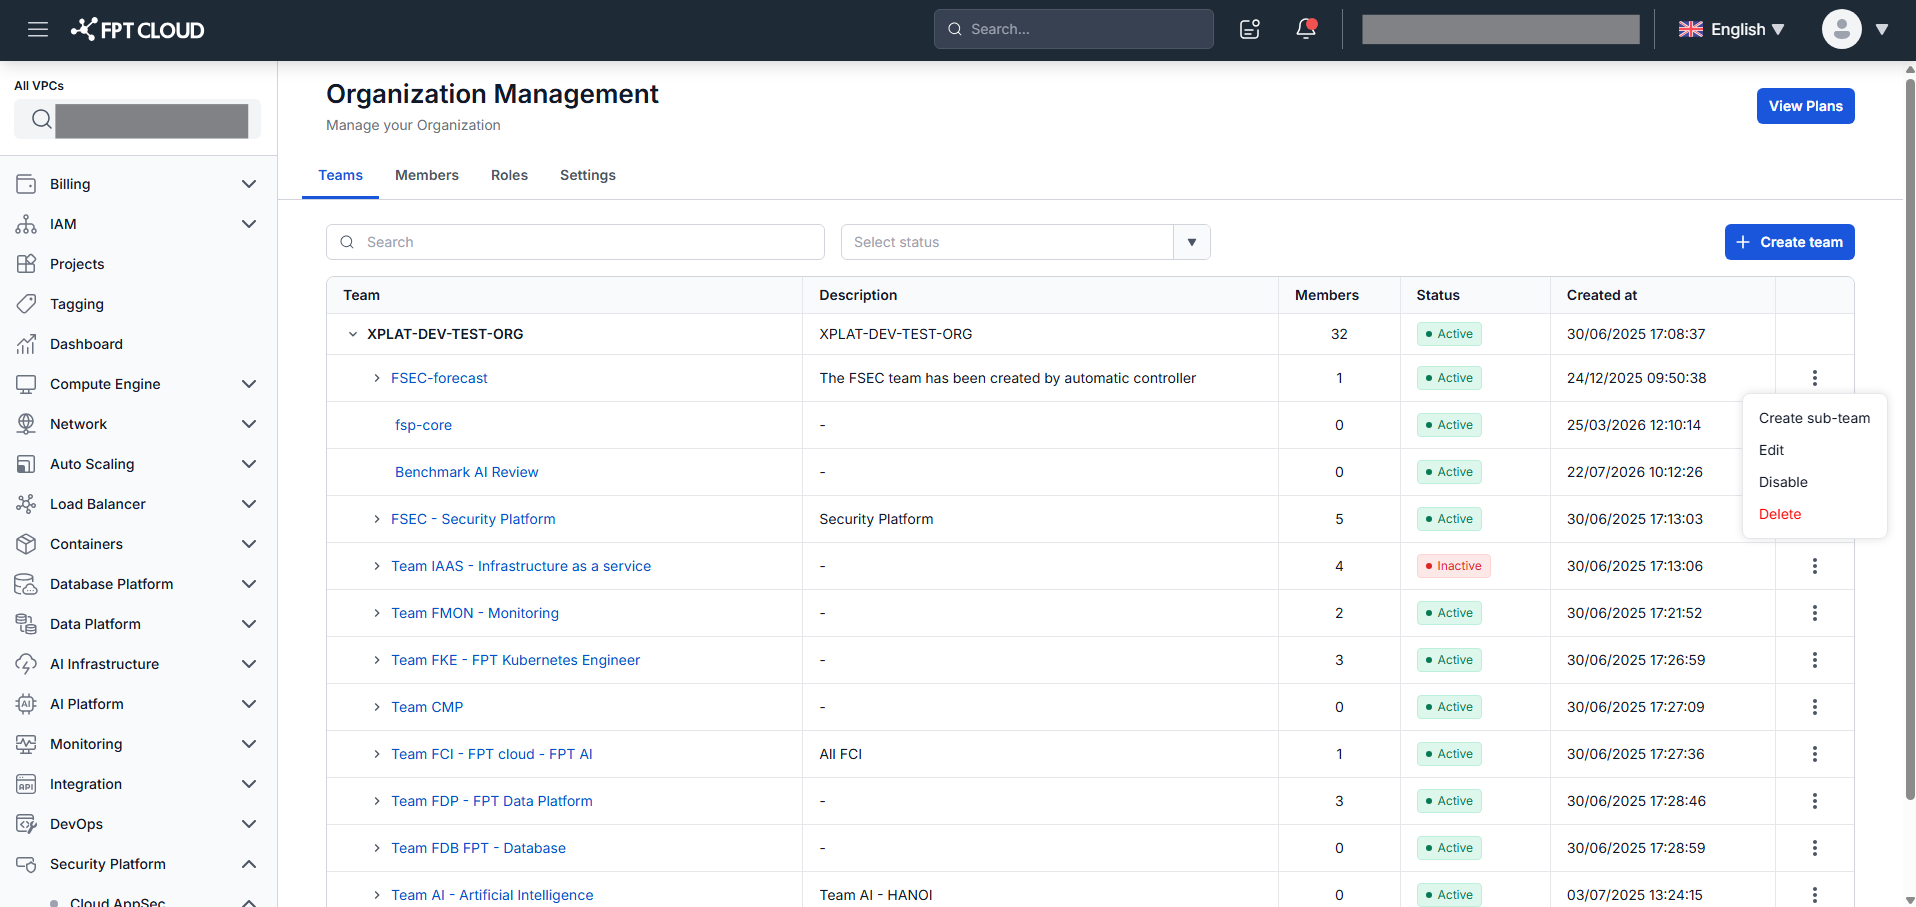The image size is (1916, 907).
Task: Click the Network globe icon
Action: 26,424
